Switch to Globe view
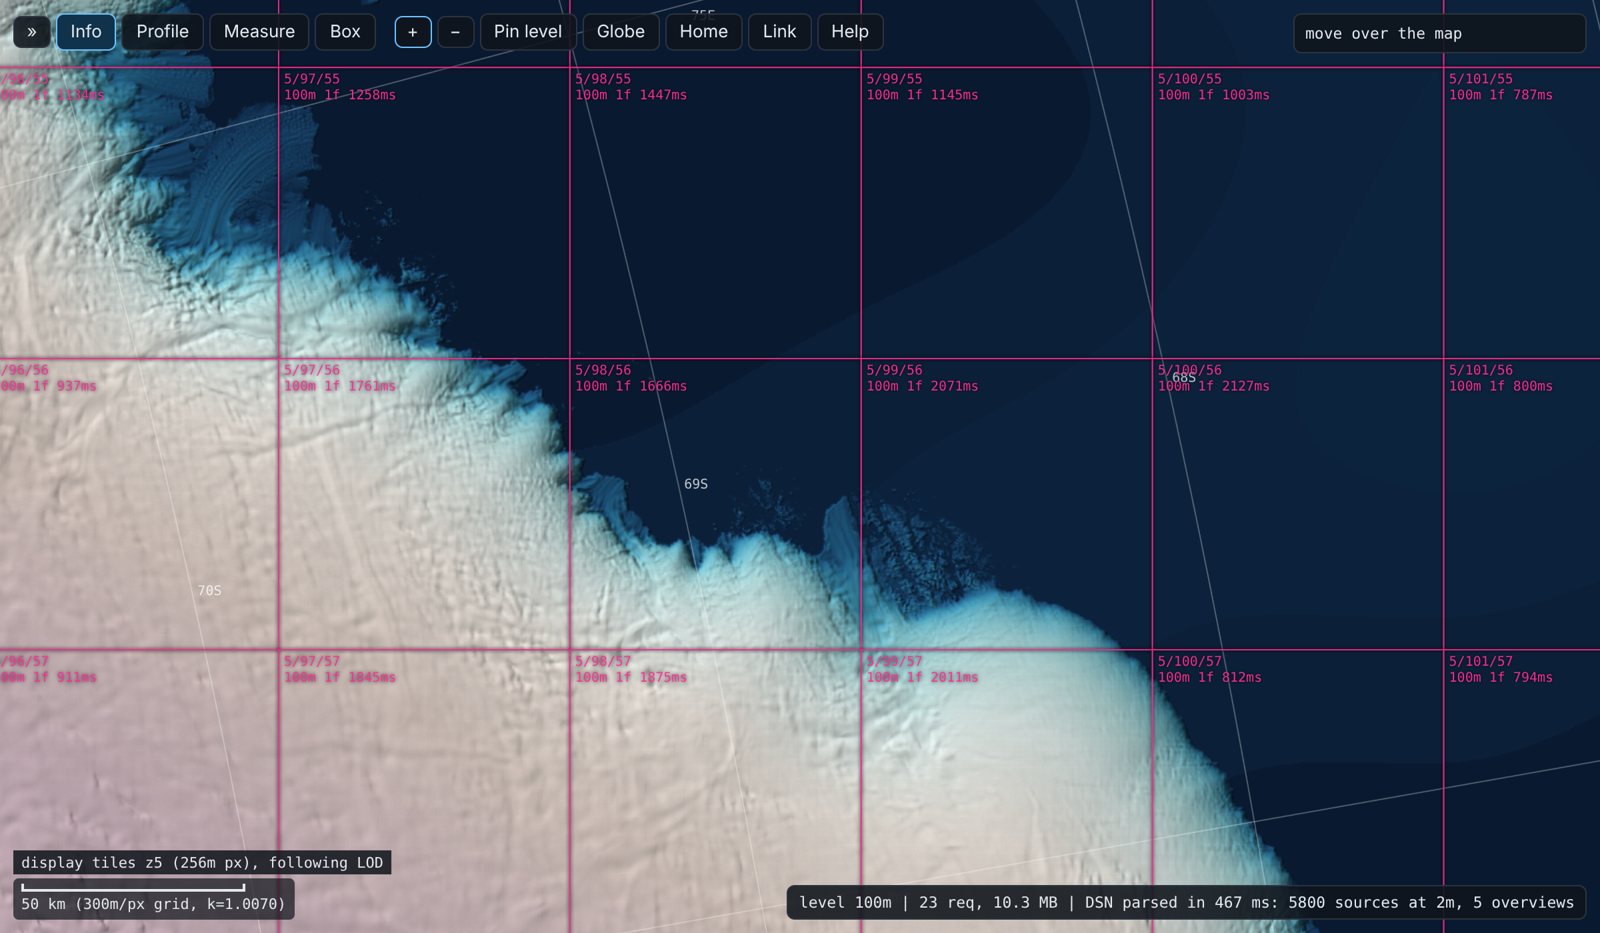Screen dimensions: 1600x933 point(621,32)
